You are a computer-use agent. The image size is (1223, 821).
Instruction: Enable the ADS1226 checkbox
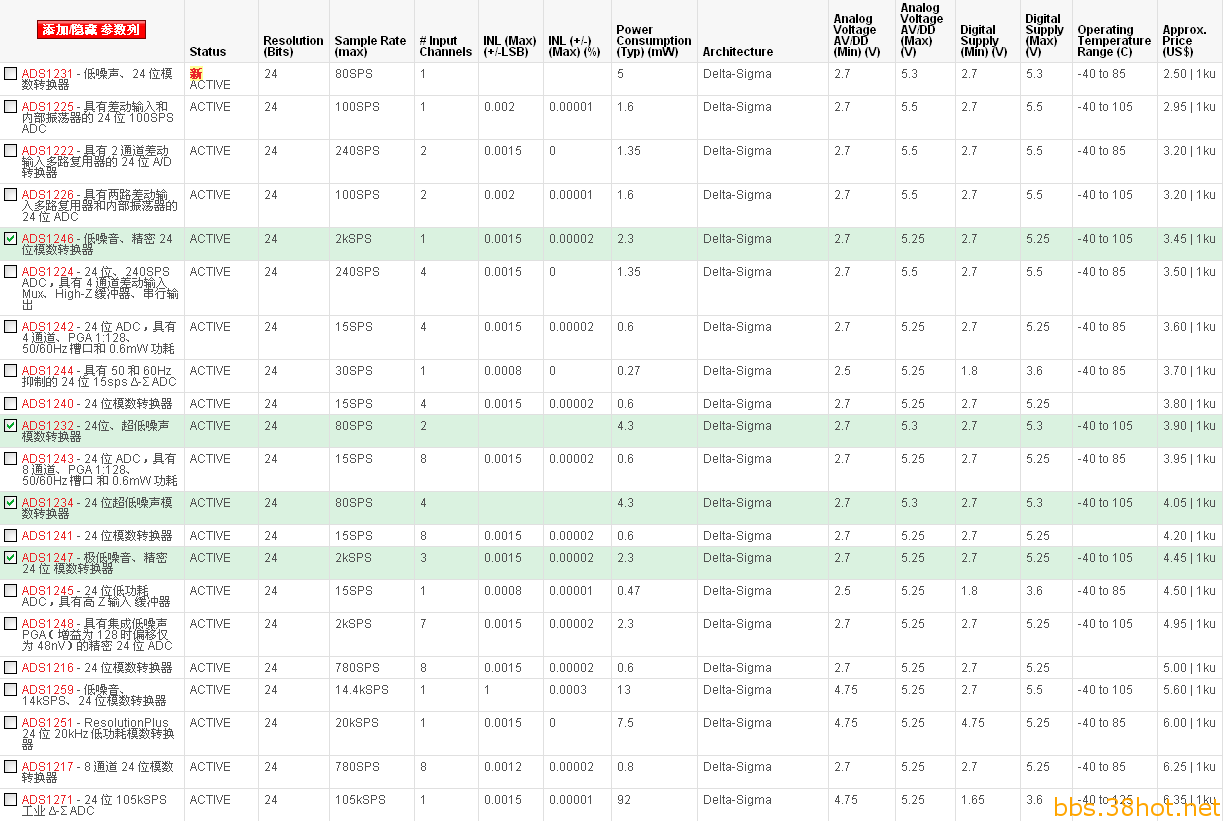tap(10, 195)
